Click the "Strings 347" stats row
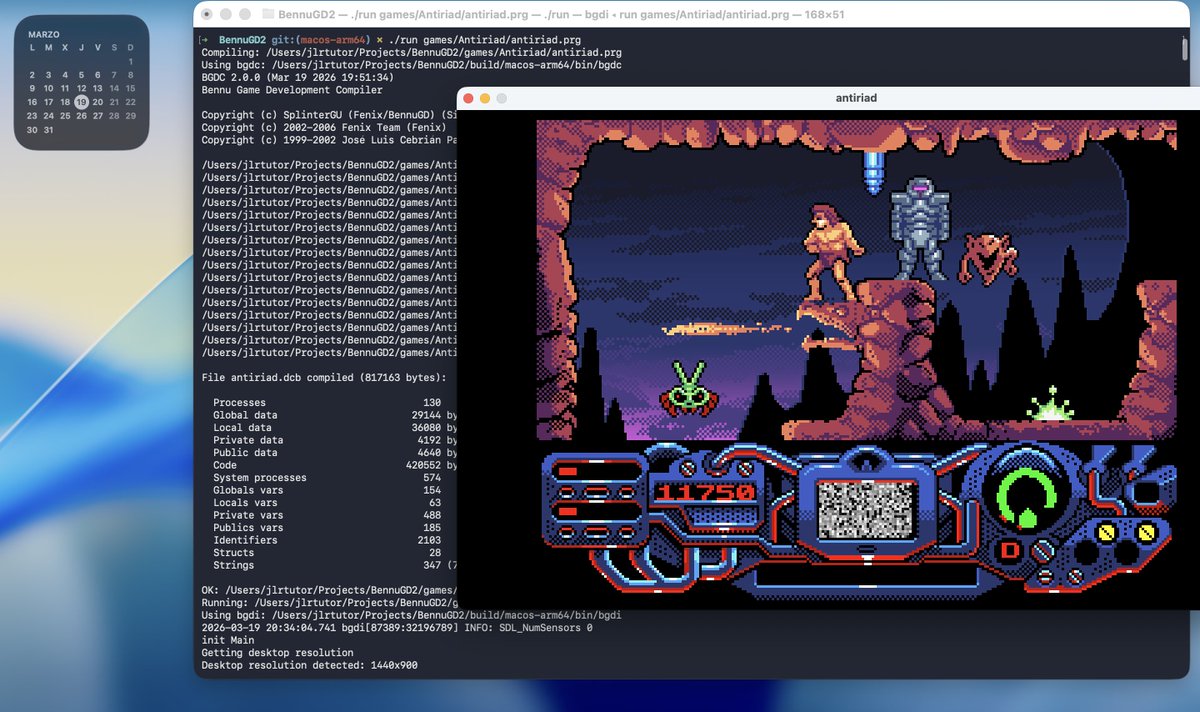This screenshot has width=1200, height=712. [x=334, y=565]
